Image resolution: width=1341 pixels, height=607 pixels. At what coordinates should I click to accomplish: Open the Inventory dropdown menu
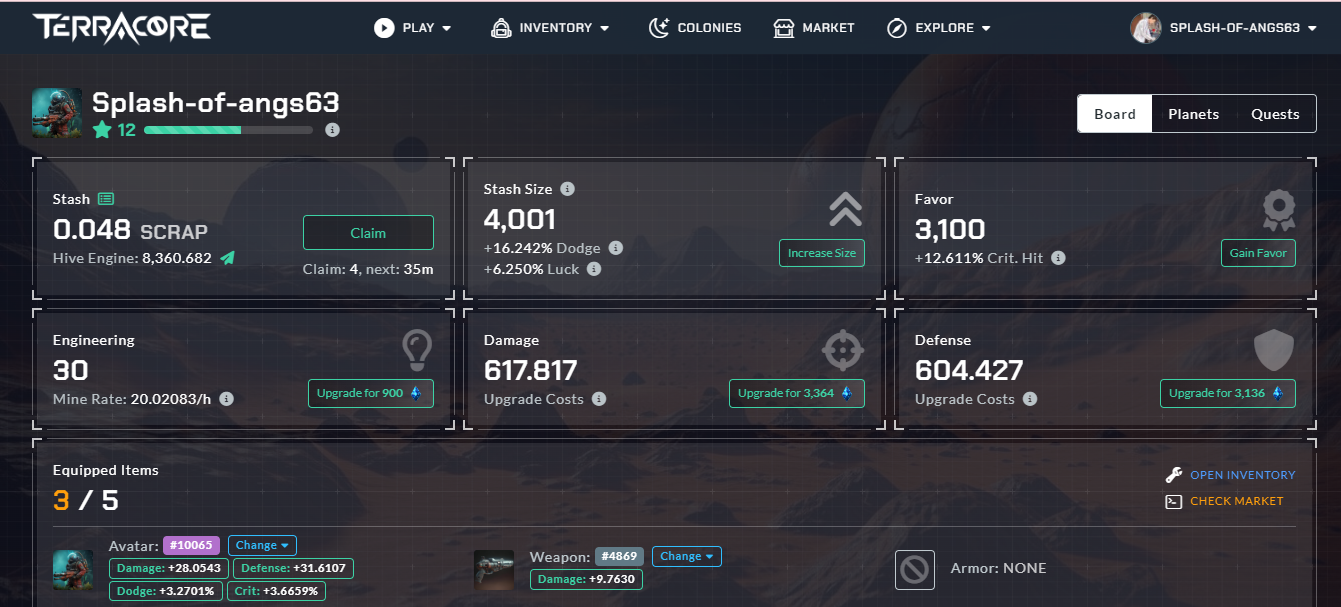(550, 28)
